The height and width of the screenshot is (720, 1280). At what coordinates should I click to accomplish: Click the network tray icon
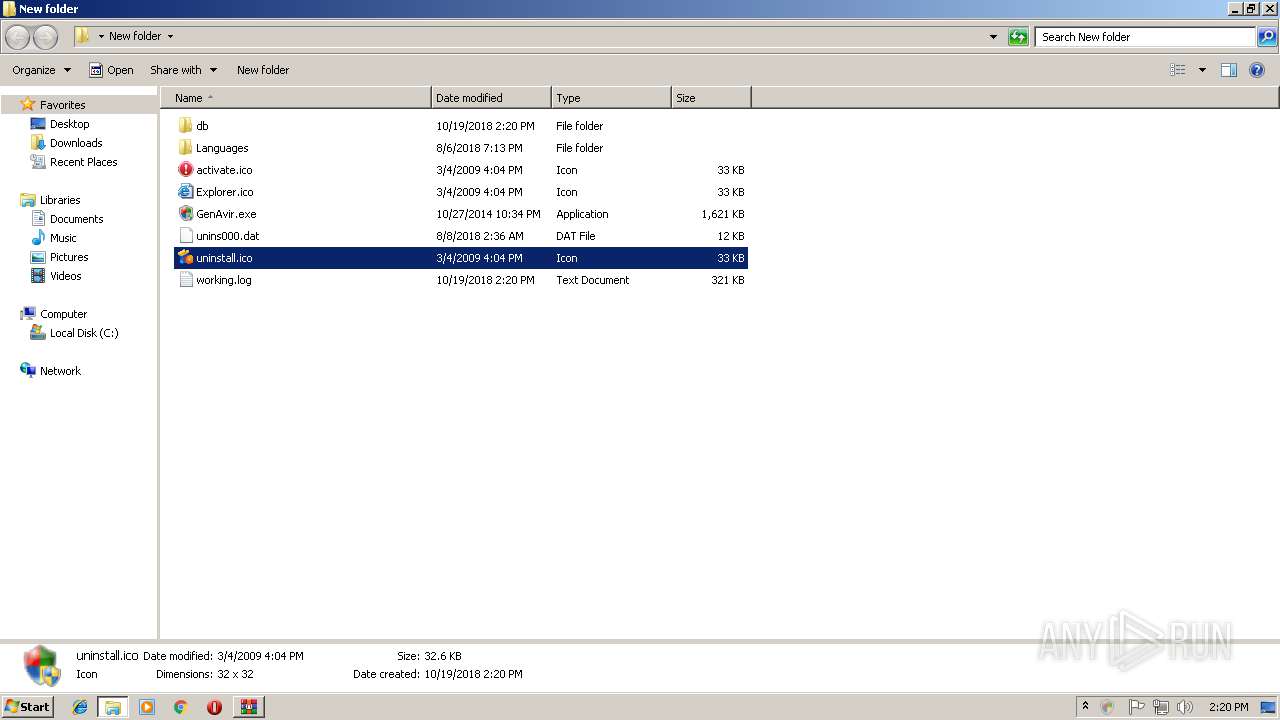(x=1160, y=707)
